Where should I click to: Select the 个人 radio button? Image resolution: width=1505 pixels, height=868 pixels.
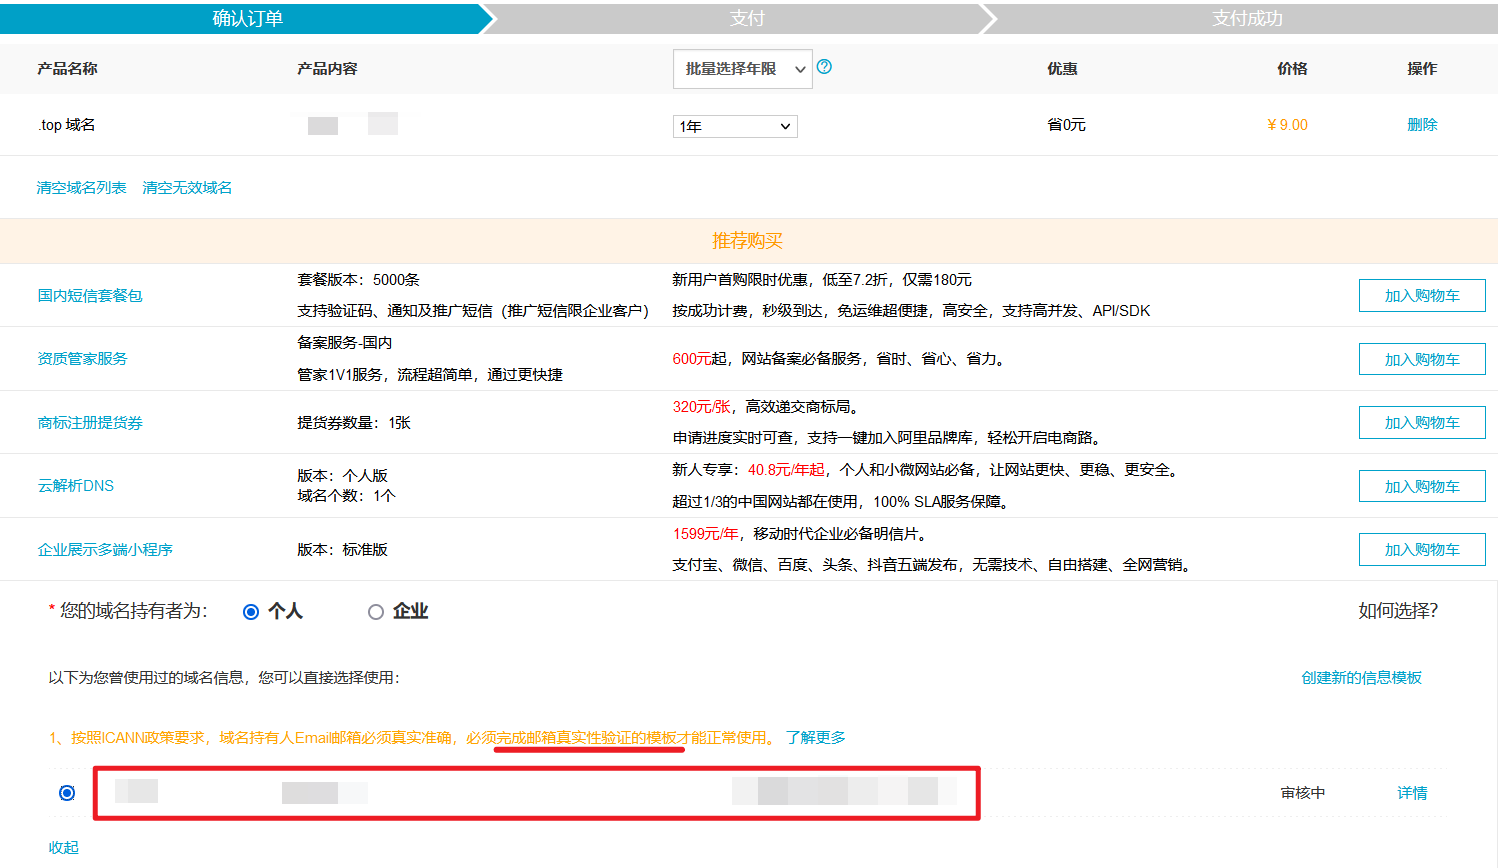pos(251,612)
